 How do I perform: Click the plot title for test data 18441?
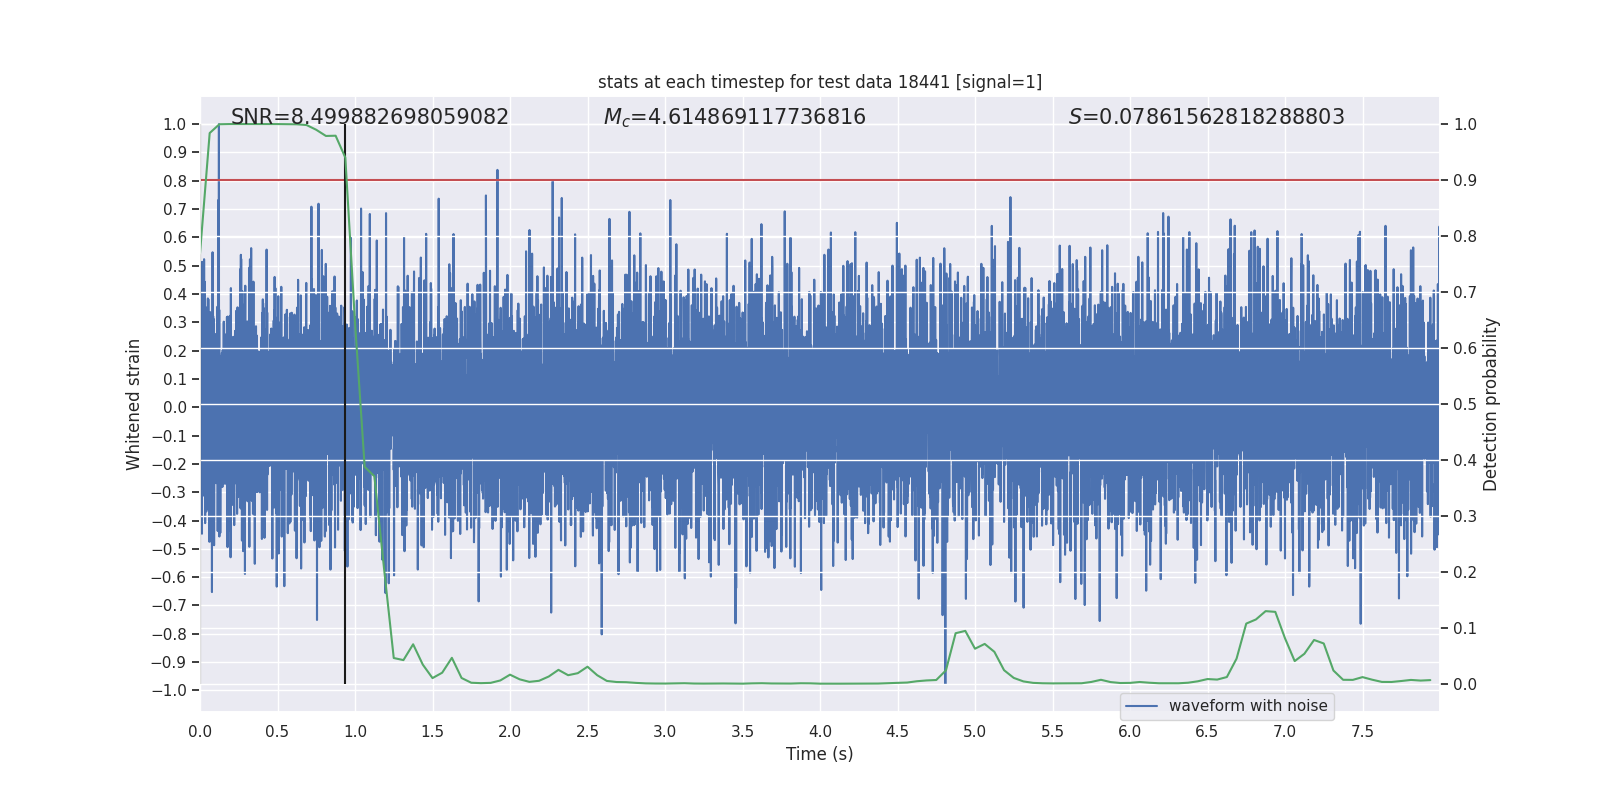[819, 82]
